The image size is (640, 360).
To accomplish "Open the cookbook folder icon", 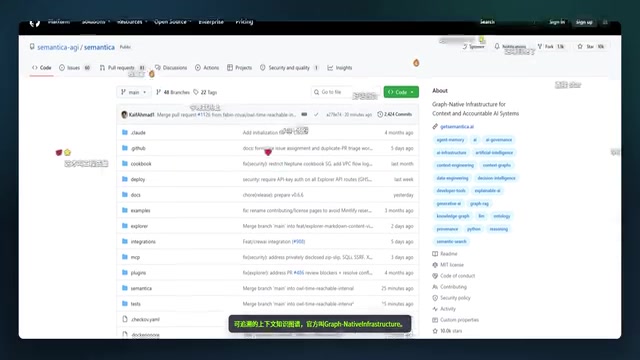I will [x=125, y=163].
